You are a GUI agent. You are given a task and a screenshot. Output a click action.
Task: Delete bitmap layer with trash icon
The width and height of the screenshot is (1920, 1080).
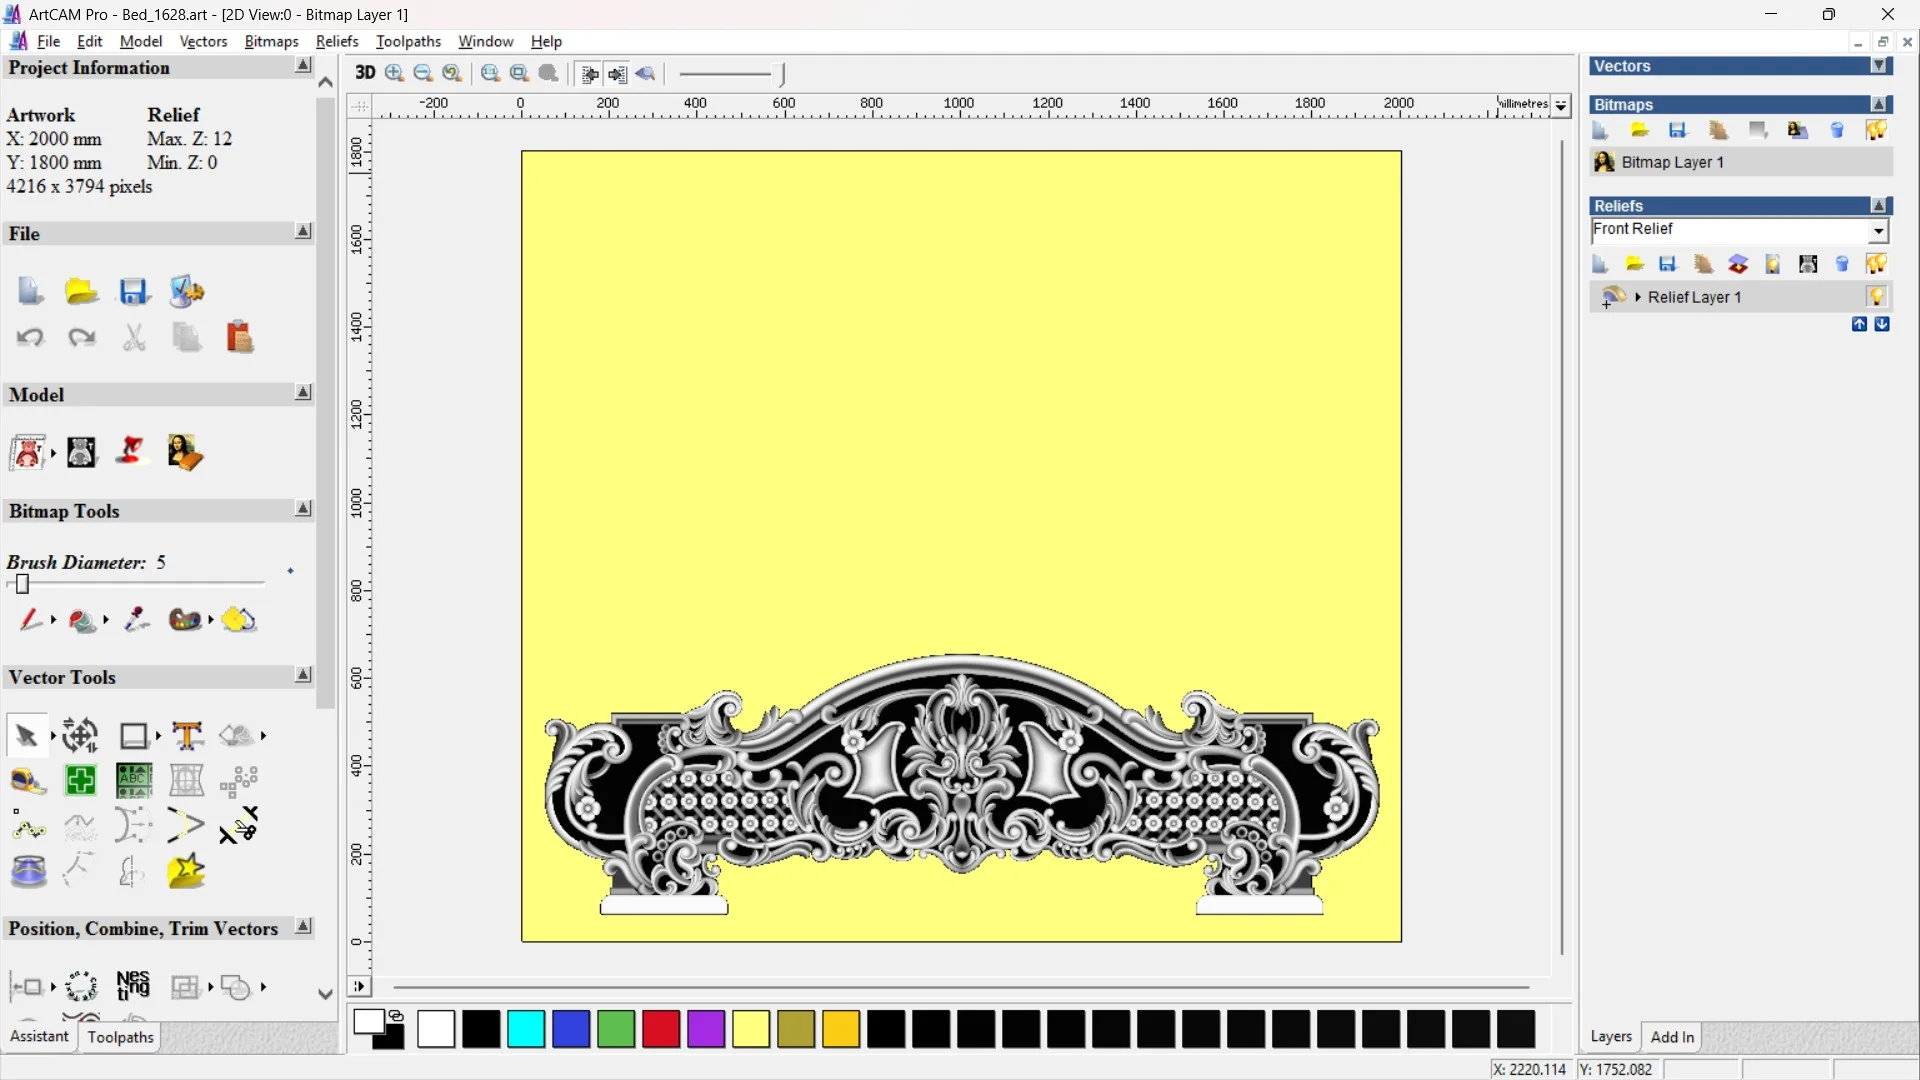[x=1837, y=130]
